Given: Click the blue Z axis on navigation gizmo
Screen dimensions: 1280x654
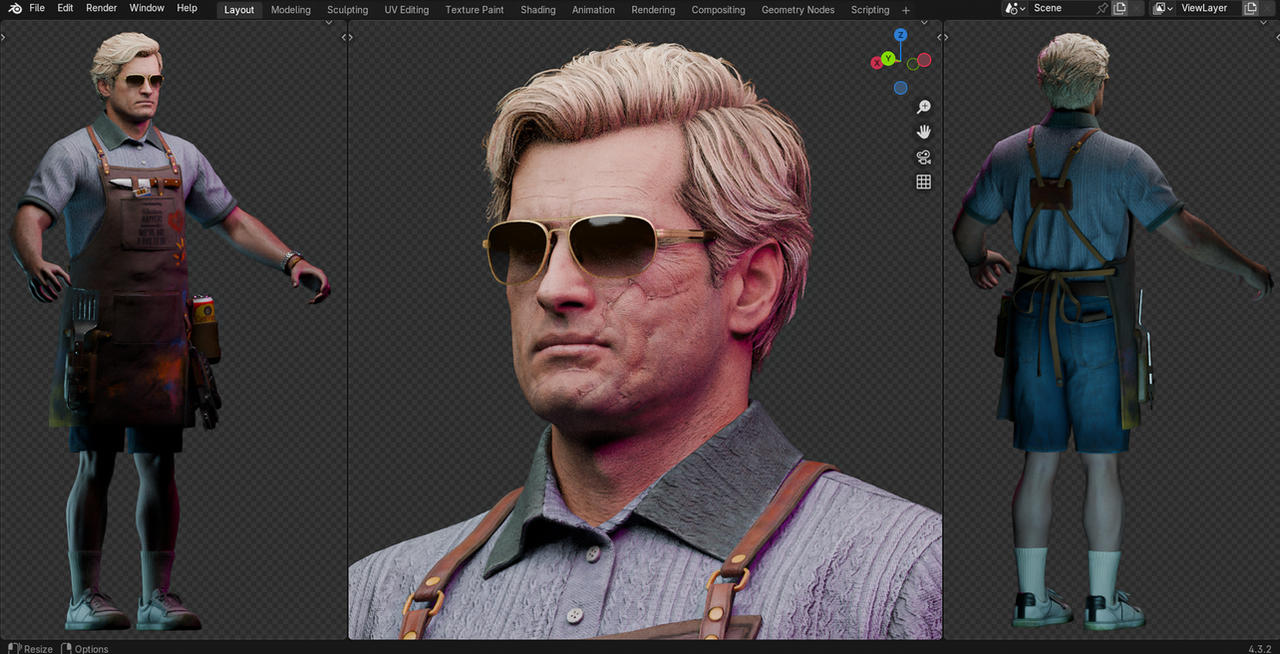Looking at the screenshot, I should click(901, 34).
